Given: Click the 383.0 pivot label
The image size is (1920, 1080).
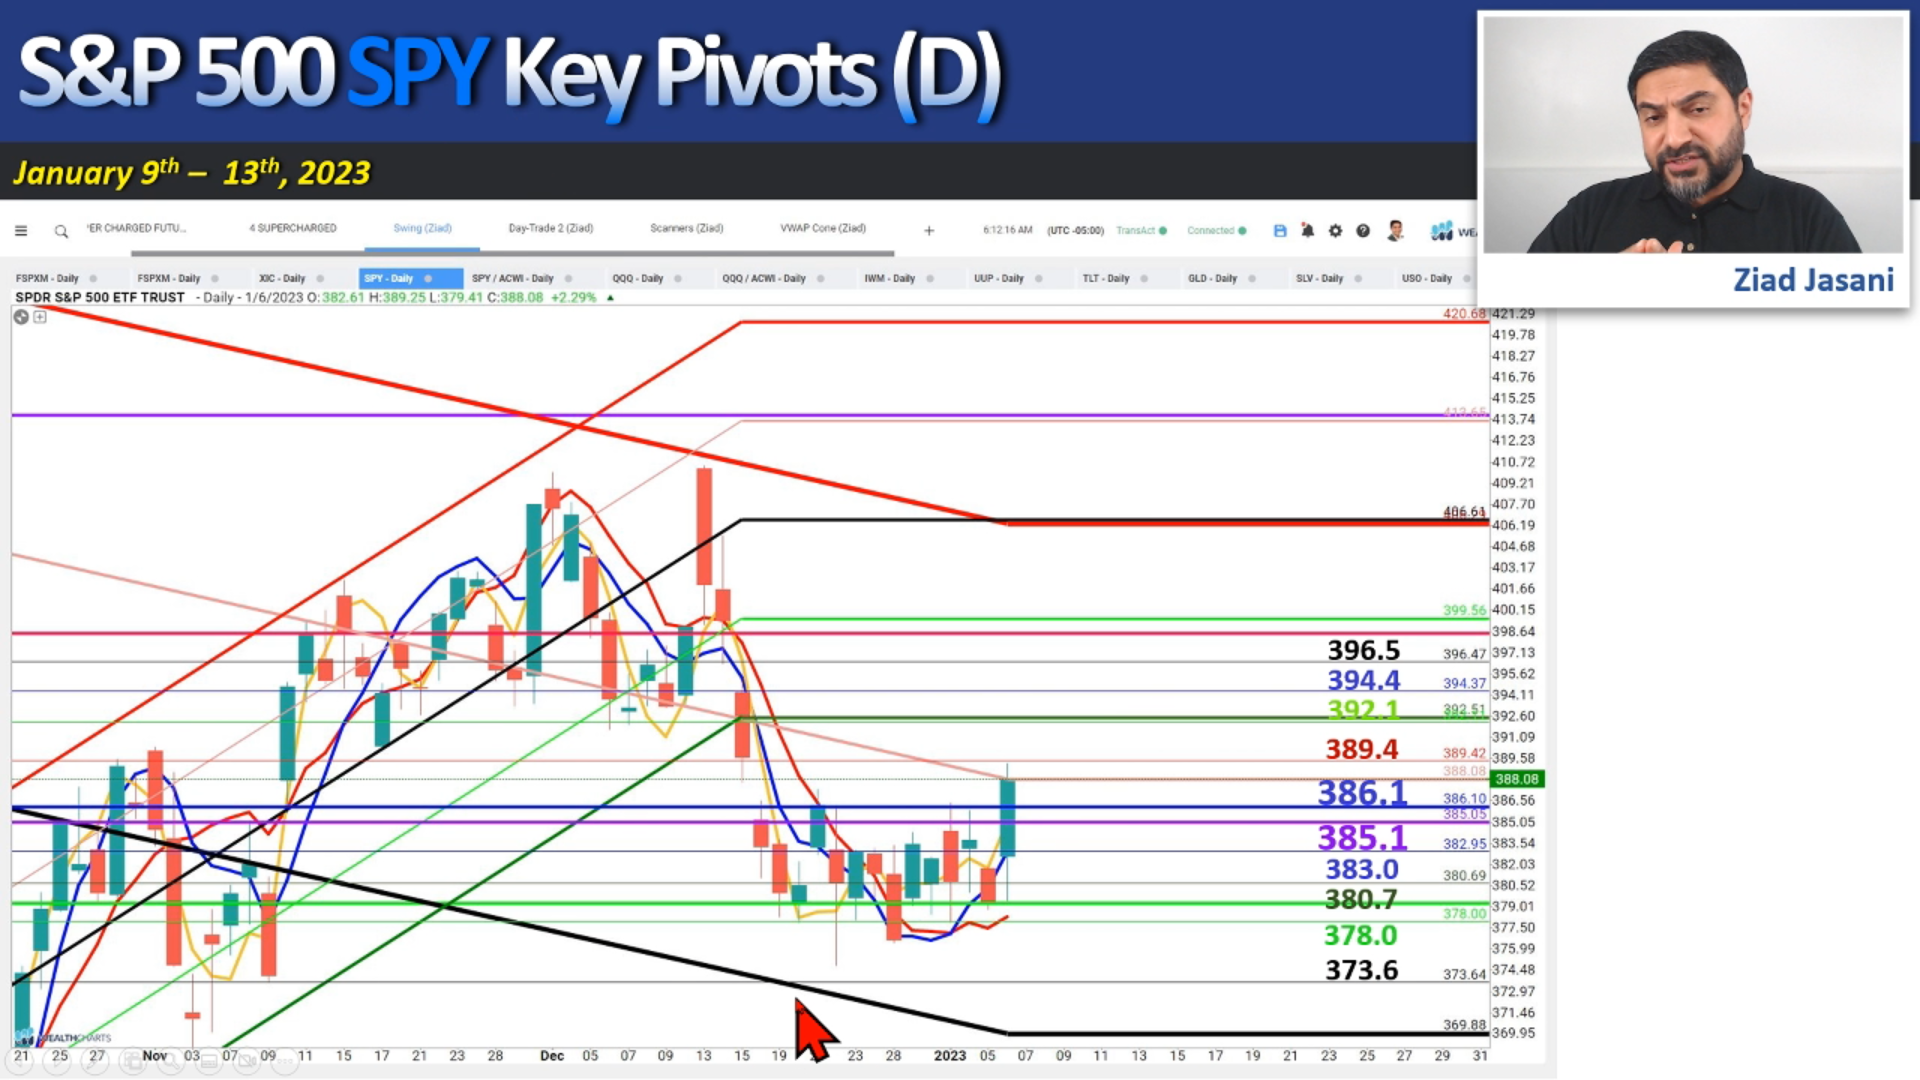Looking at the screenshot, I should click(1362, 869).
